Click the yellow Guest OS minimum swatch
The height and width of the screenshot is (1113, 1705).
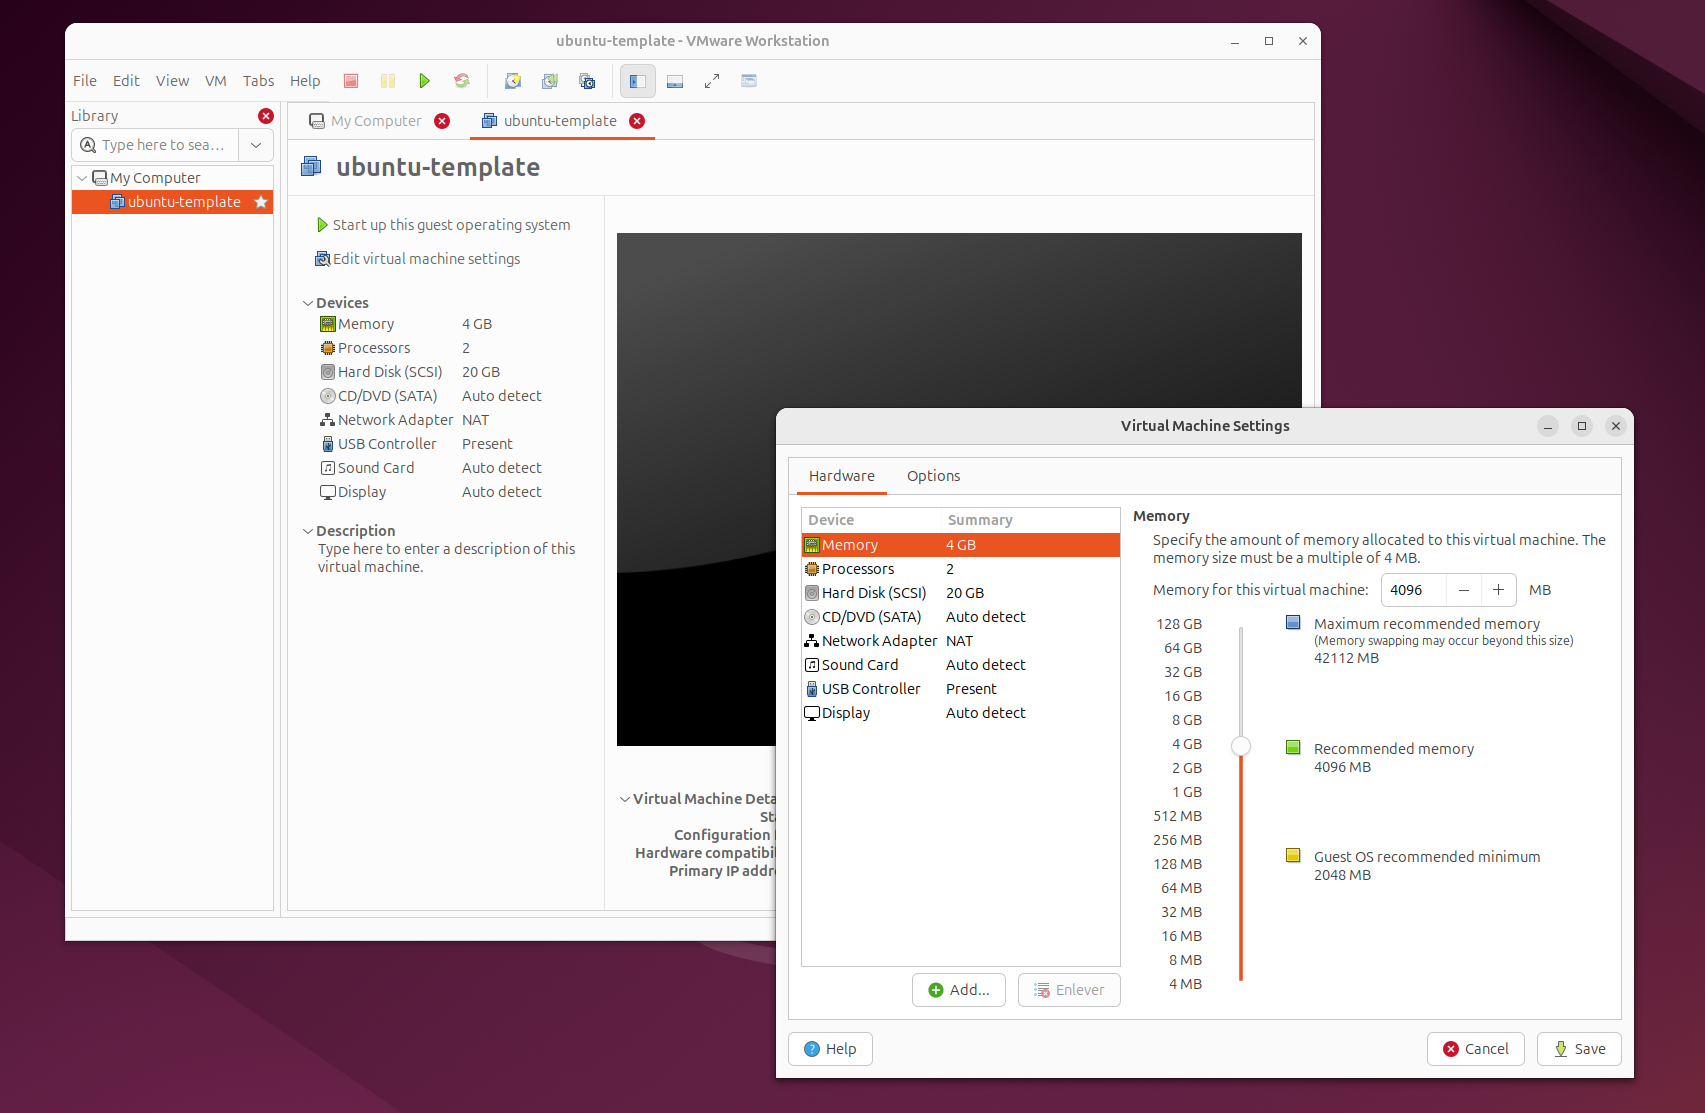pos(1293,856)
